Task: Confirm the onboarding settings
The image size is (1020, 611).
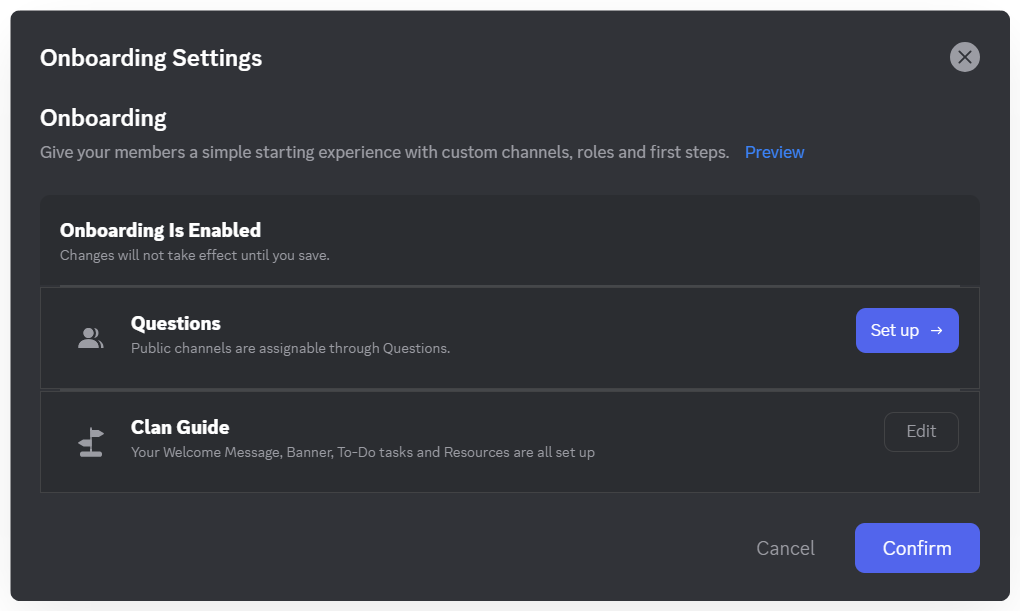Action: (916, 548)
